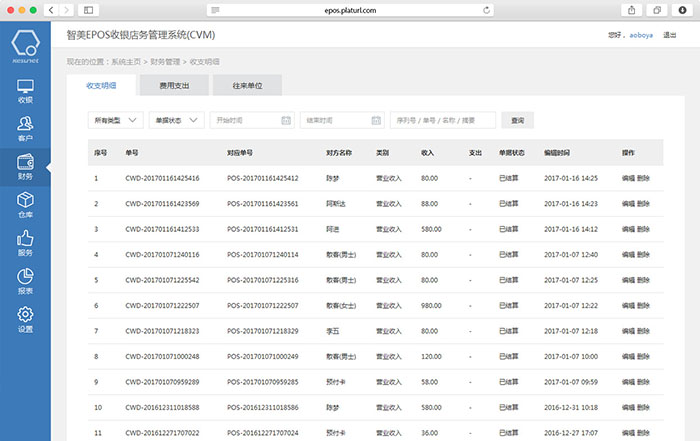
Task: Click the 结束时间 end date field
Action: [x=342, y=120]
